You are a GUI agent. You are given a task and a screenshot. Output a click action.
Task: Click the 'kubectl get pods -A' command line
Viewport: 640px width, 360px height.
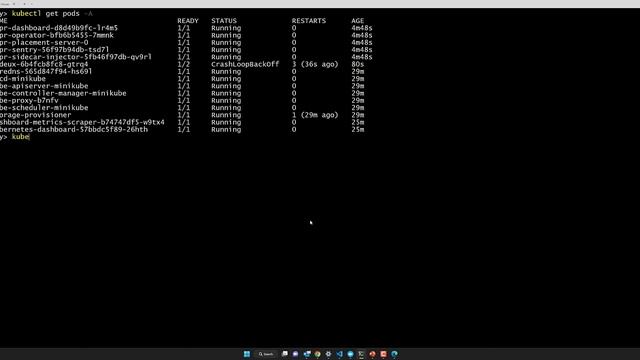(x=52, y=13)
